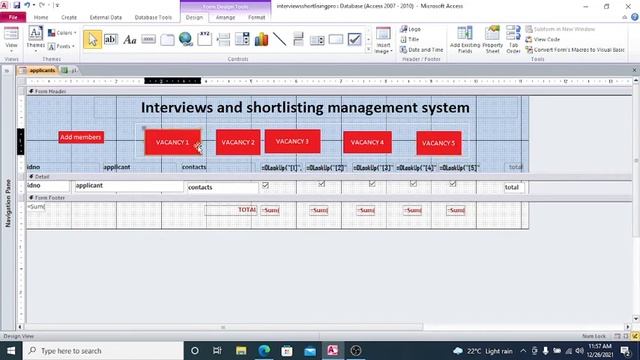Select the VACANCY 1 button
This screenshot has width=640, height=360.
pyautogui.click(x=173, y=142)
